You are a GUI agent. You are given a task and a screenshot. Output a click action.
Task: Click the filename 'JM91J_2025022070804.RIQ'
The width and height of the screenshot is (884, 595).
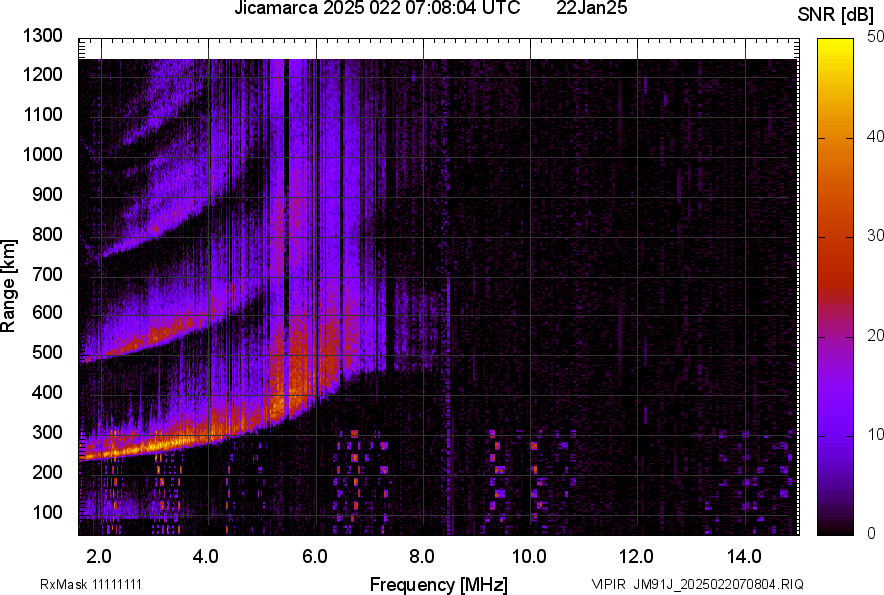718,584
